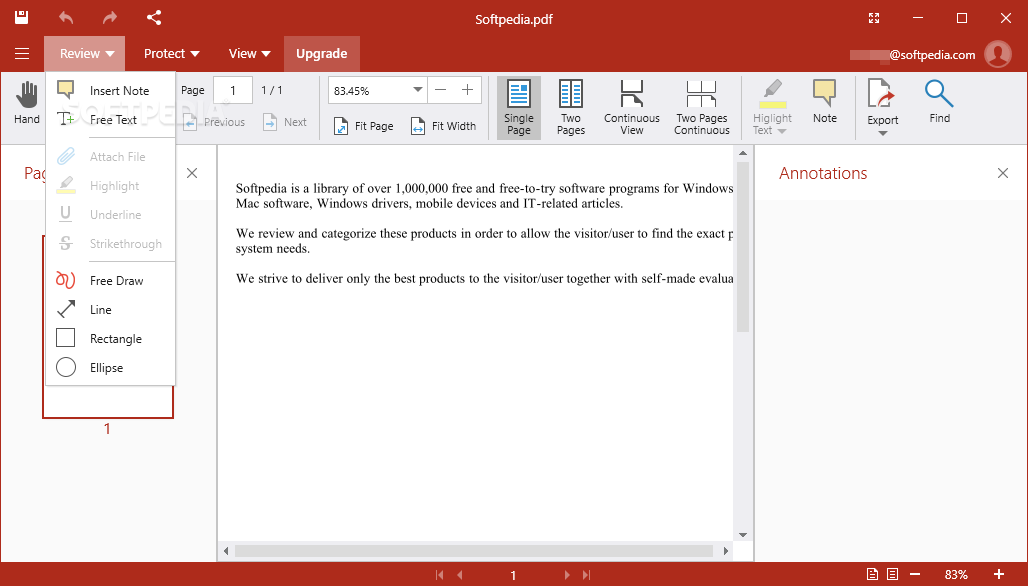The image size is (1028, 586).
Task: Go to previous page in status bar
Action: point(460,575)
